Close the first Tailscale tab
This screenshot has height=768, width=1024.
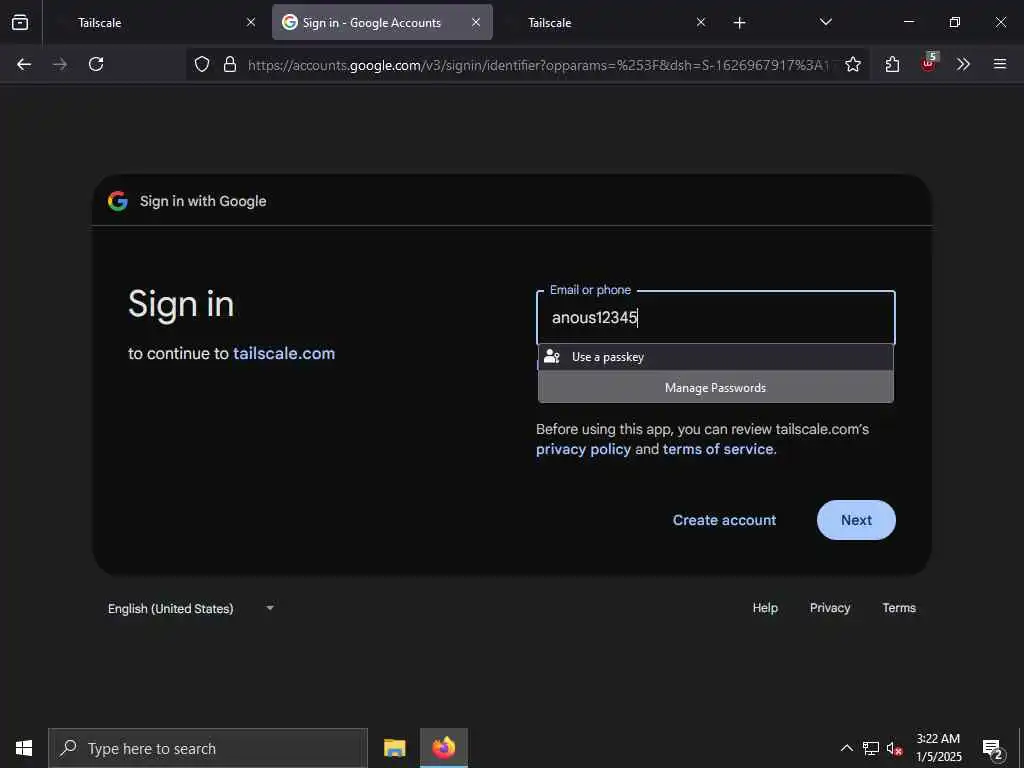[251, 22]
